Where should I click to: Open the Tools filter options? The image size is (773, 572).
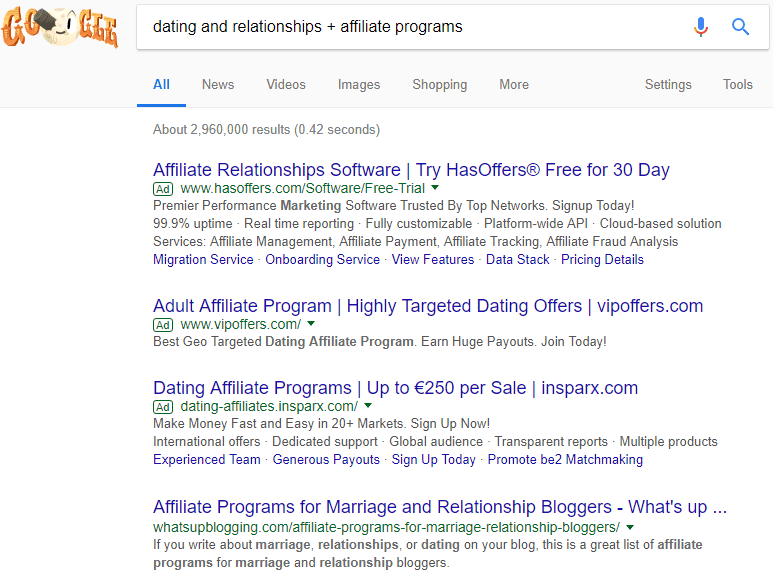738,85
